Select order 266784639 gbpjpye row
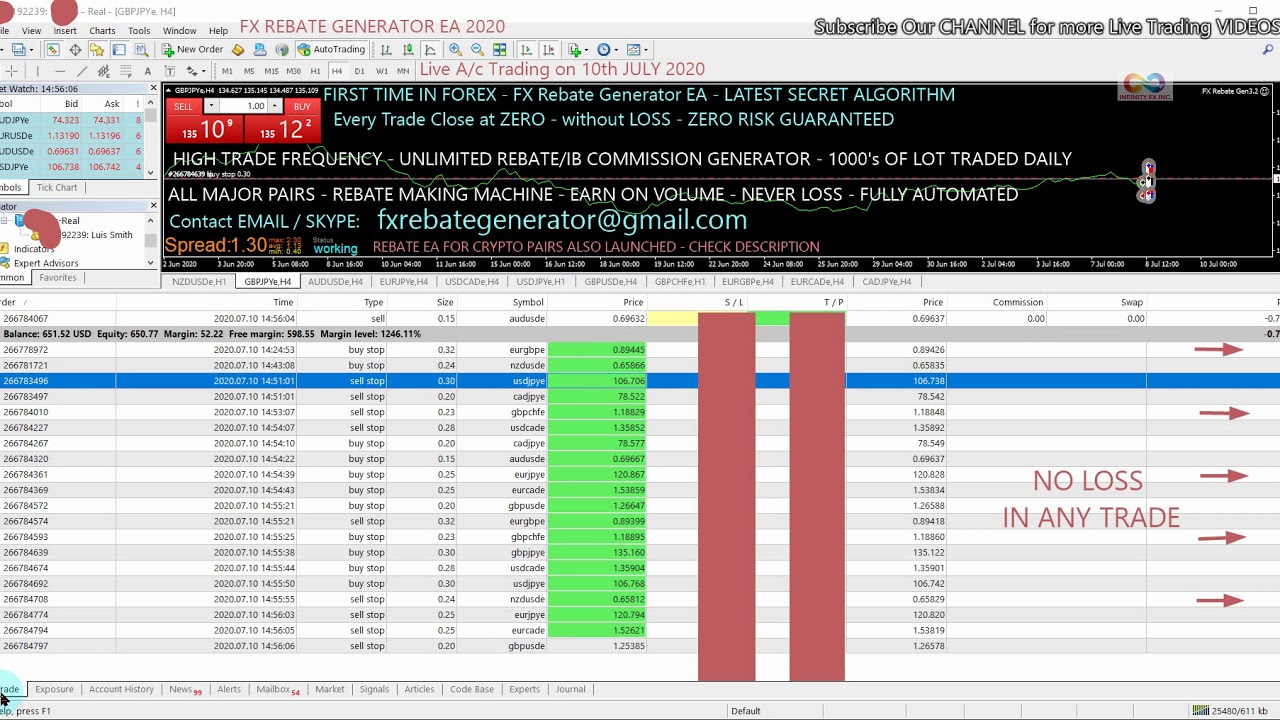Viewport: 1280px width, 720px height. tap(640, 552)
